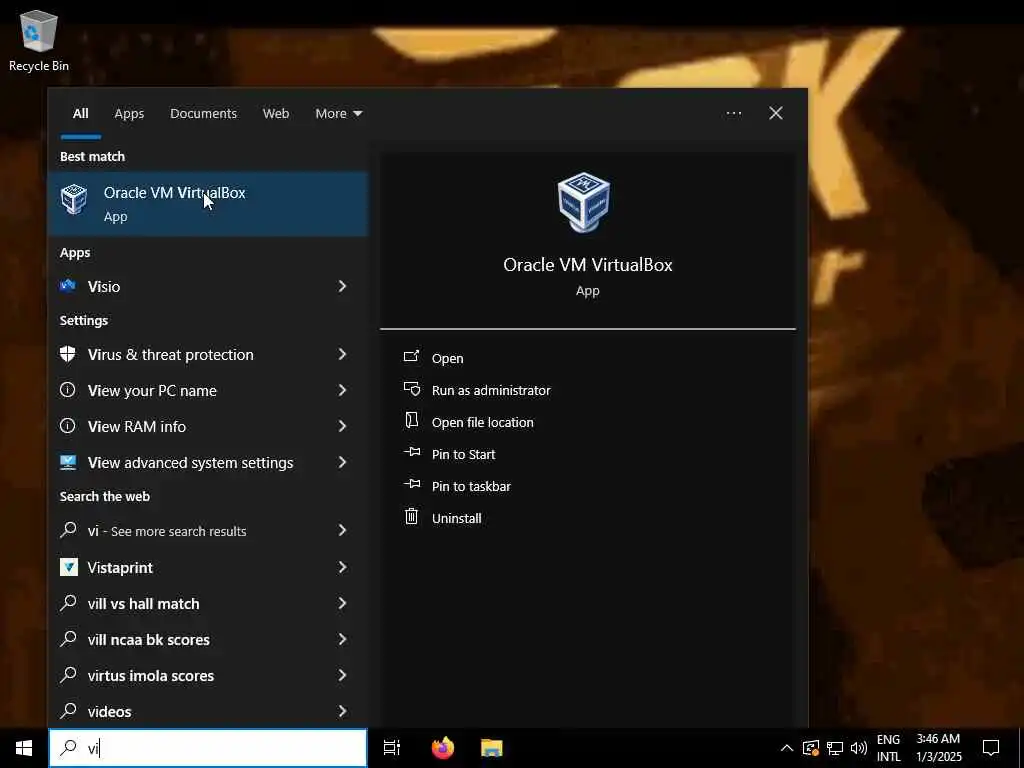The height and width of the screenshot is (768, 1024).
Task: Open the Windows Start menu
Action: coord(24,748)
